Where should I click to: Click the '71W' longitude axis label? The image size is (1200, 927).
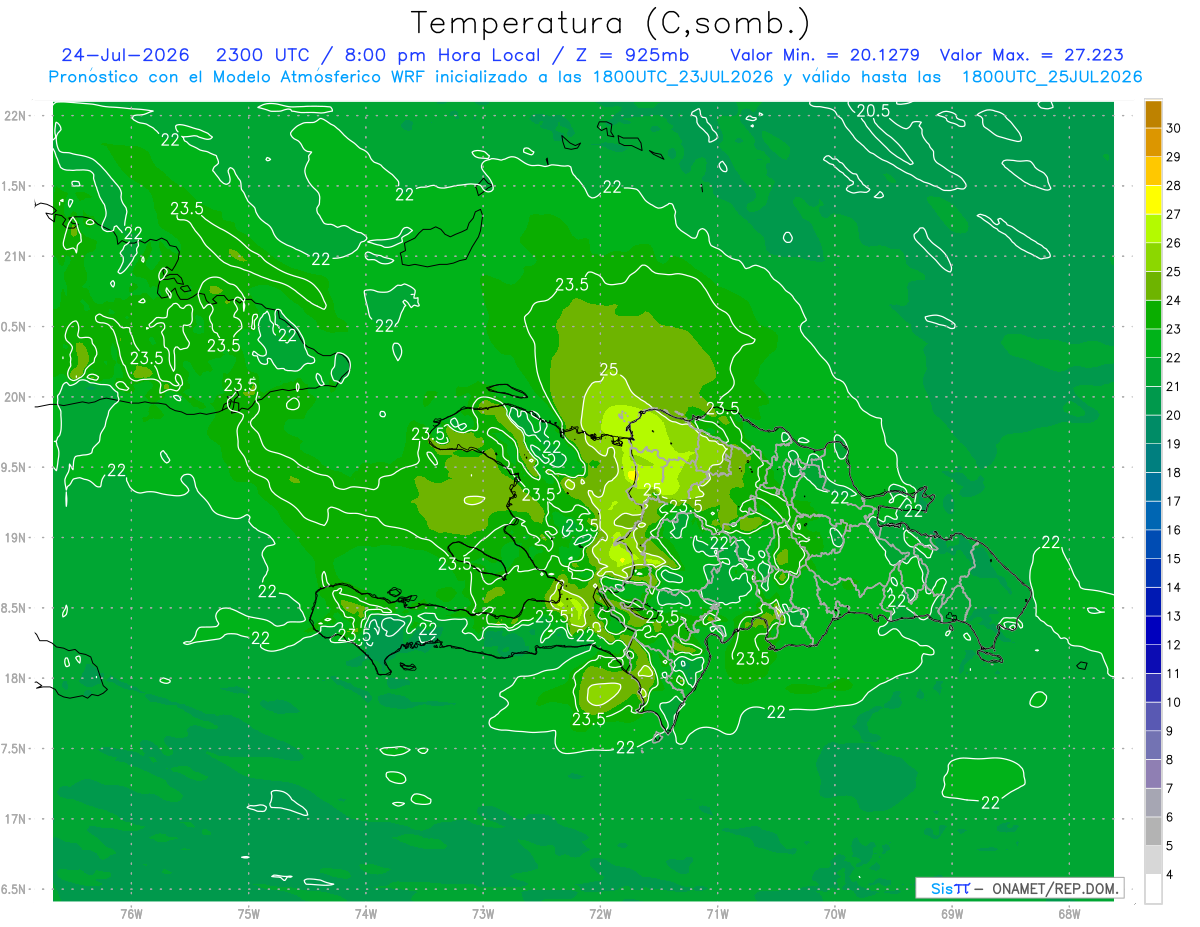pos(717,913)
